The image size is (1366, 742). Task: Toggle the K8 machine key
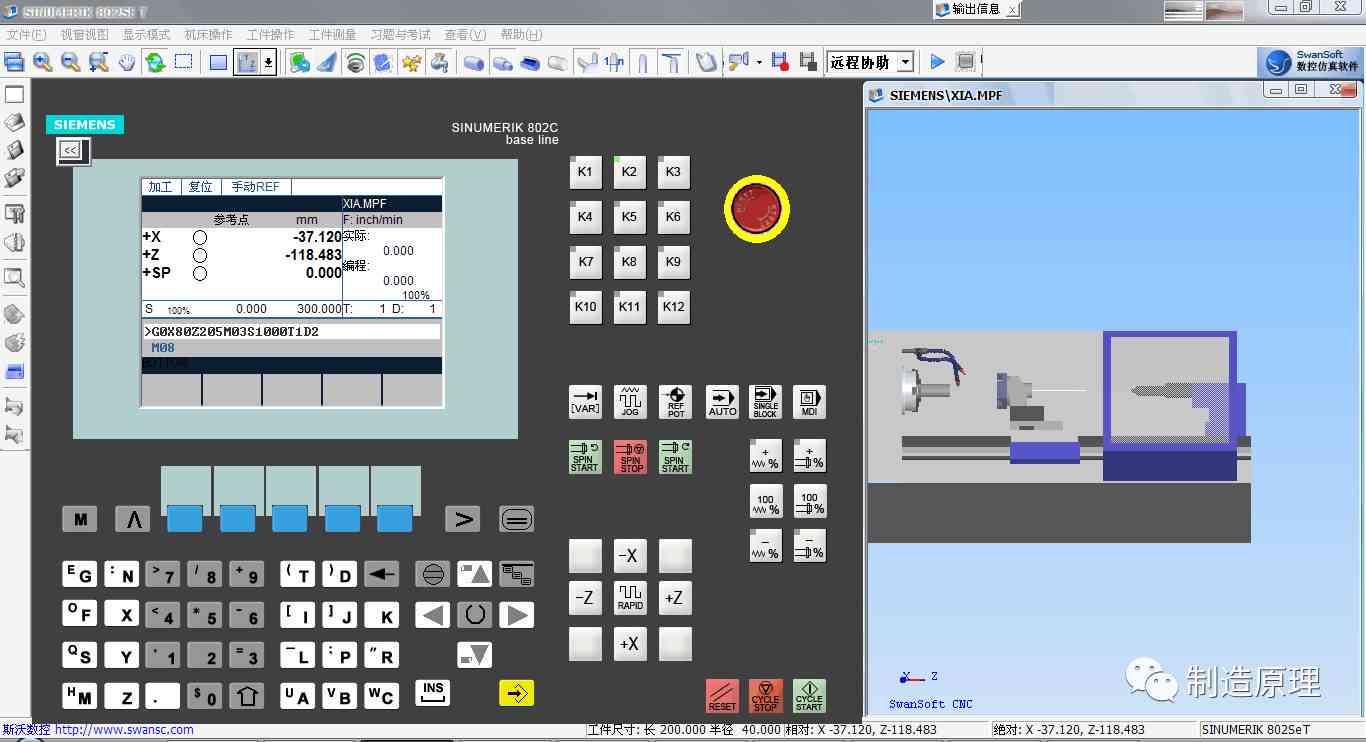629,261
